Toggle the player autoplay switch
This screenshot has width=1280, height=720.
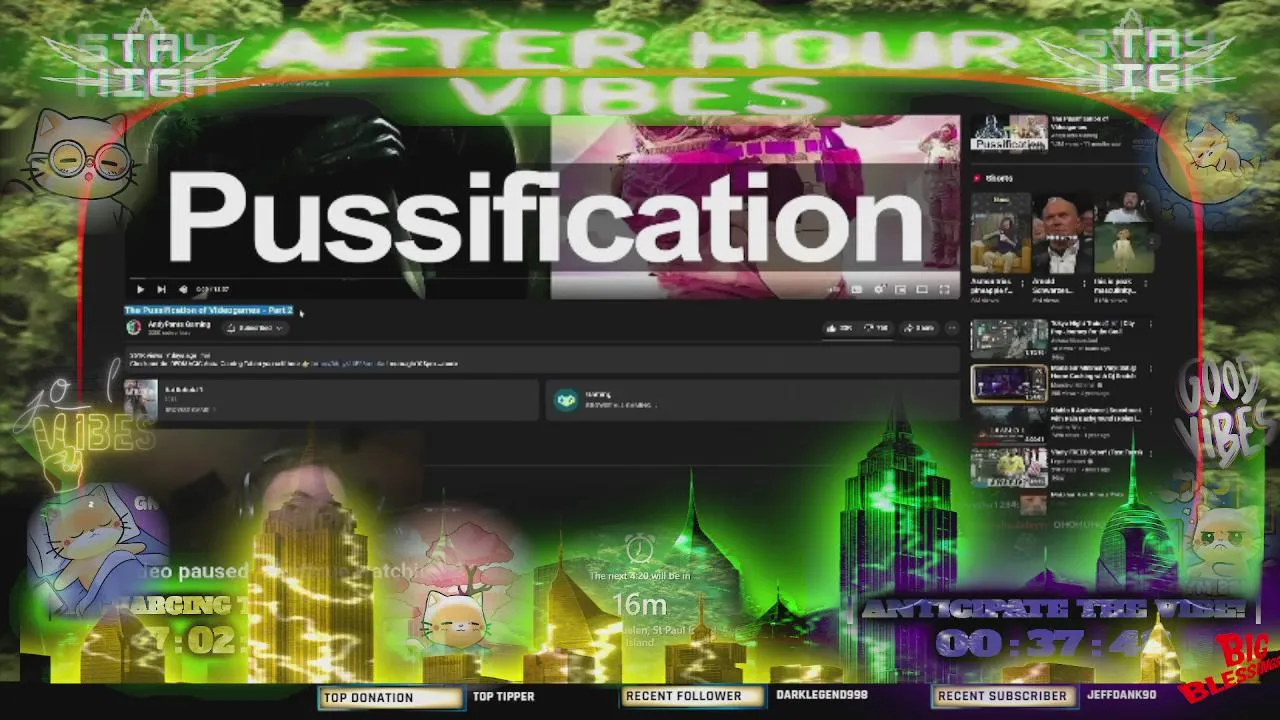coord(834,290)
